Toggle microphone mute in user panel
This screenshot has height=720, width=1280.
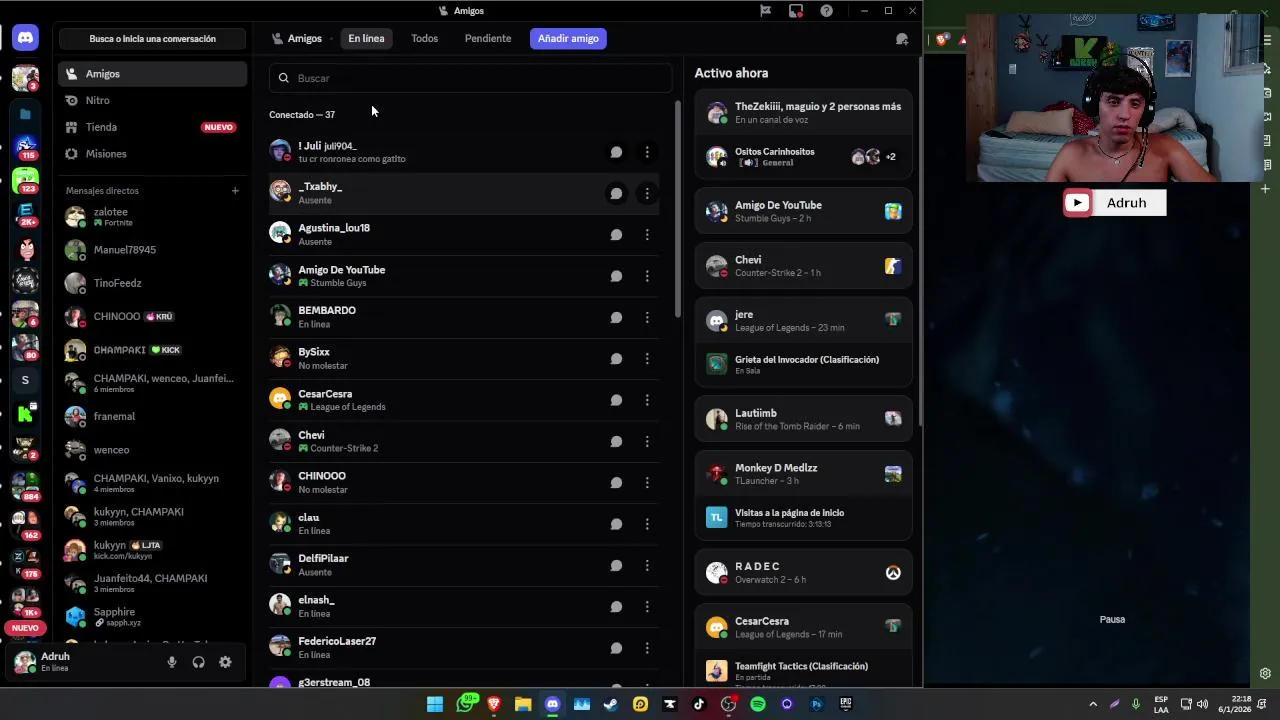click(x=172, y=662)
